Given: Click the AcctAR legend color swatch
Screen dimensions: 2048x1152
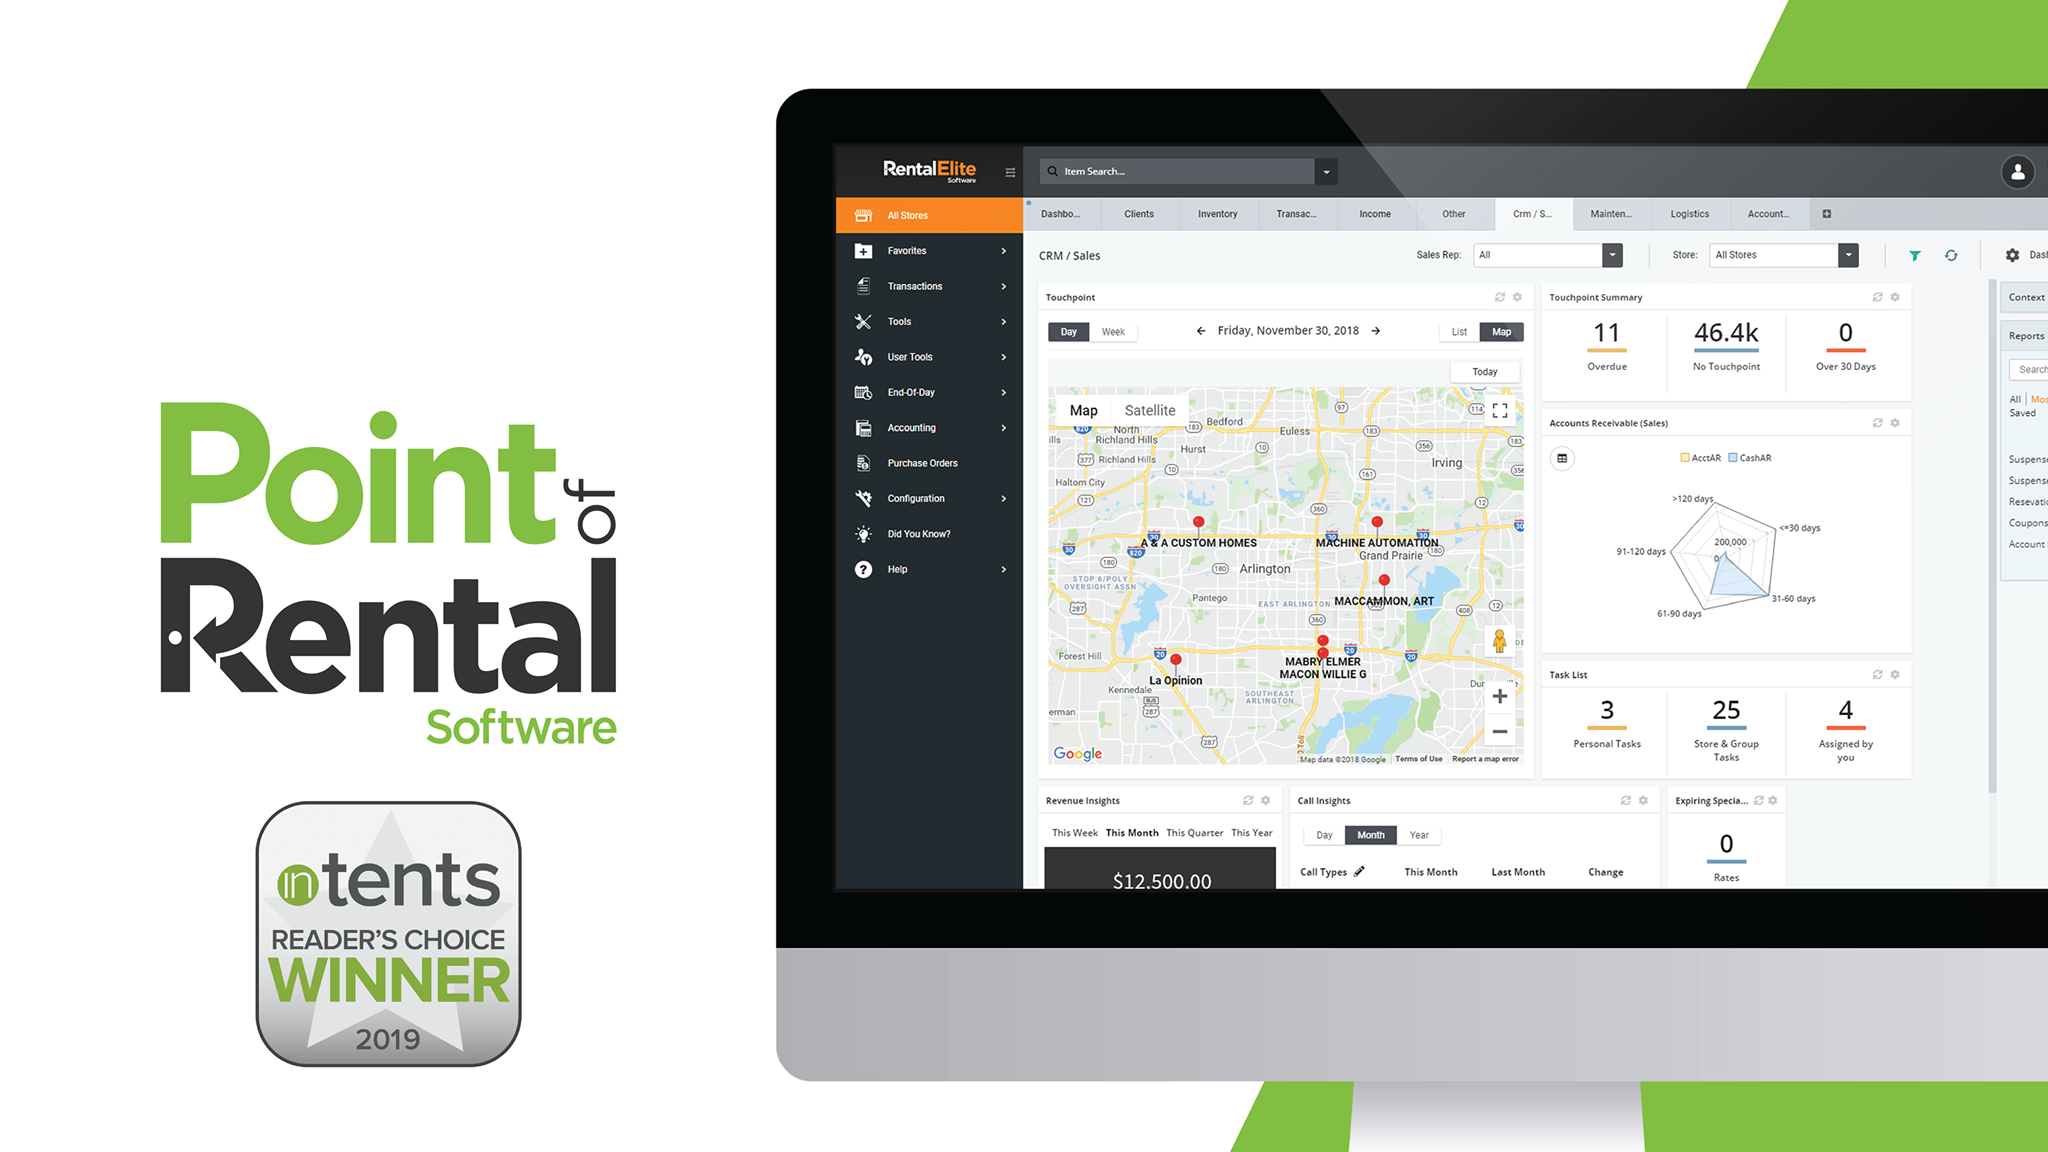Looking at the screenshot, I should click(1685, 456).
